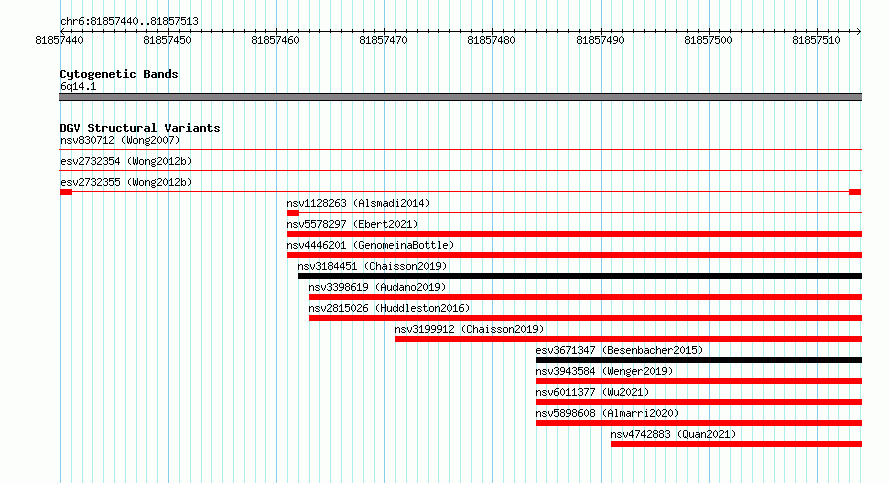Click the chr6:81857440..81857513 region label
Screen dimensions: 890x483
(129, 21)
